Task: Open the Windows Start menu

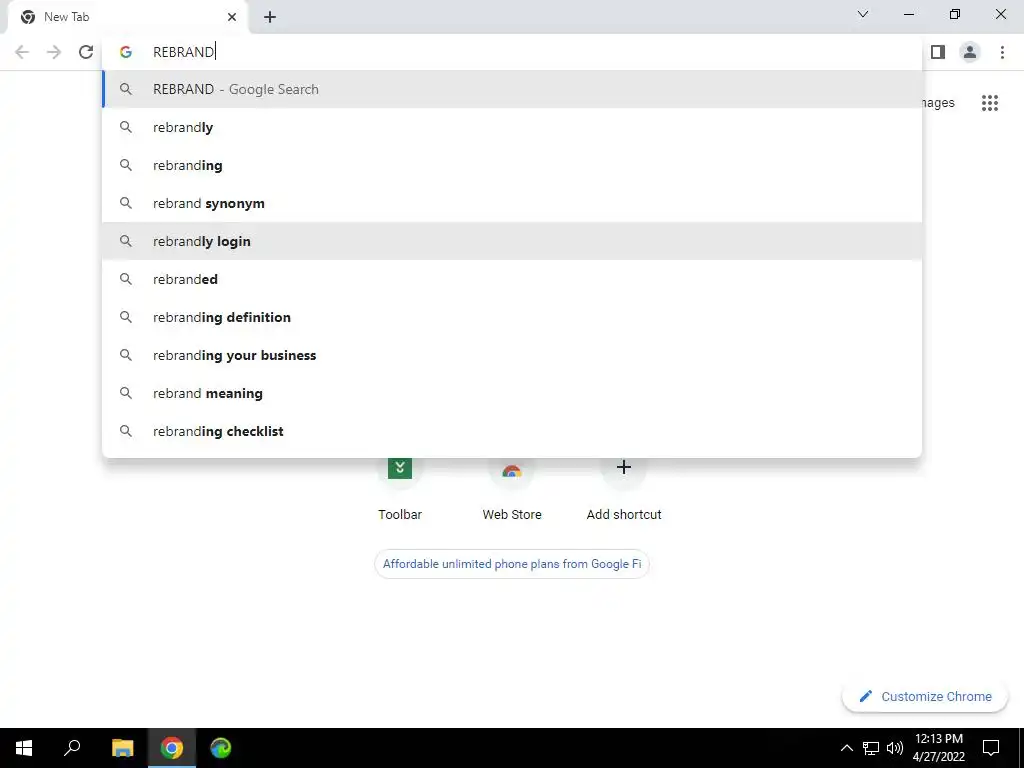Action: tap(24, 748)
